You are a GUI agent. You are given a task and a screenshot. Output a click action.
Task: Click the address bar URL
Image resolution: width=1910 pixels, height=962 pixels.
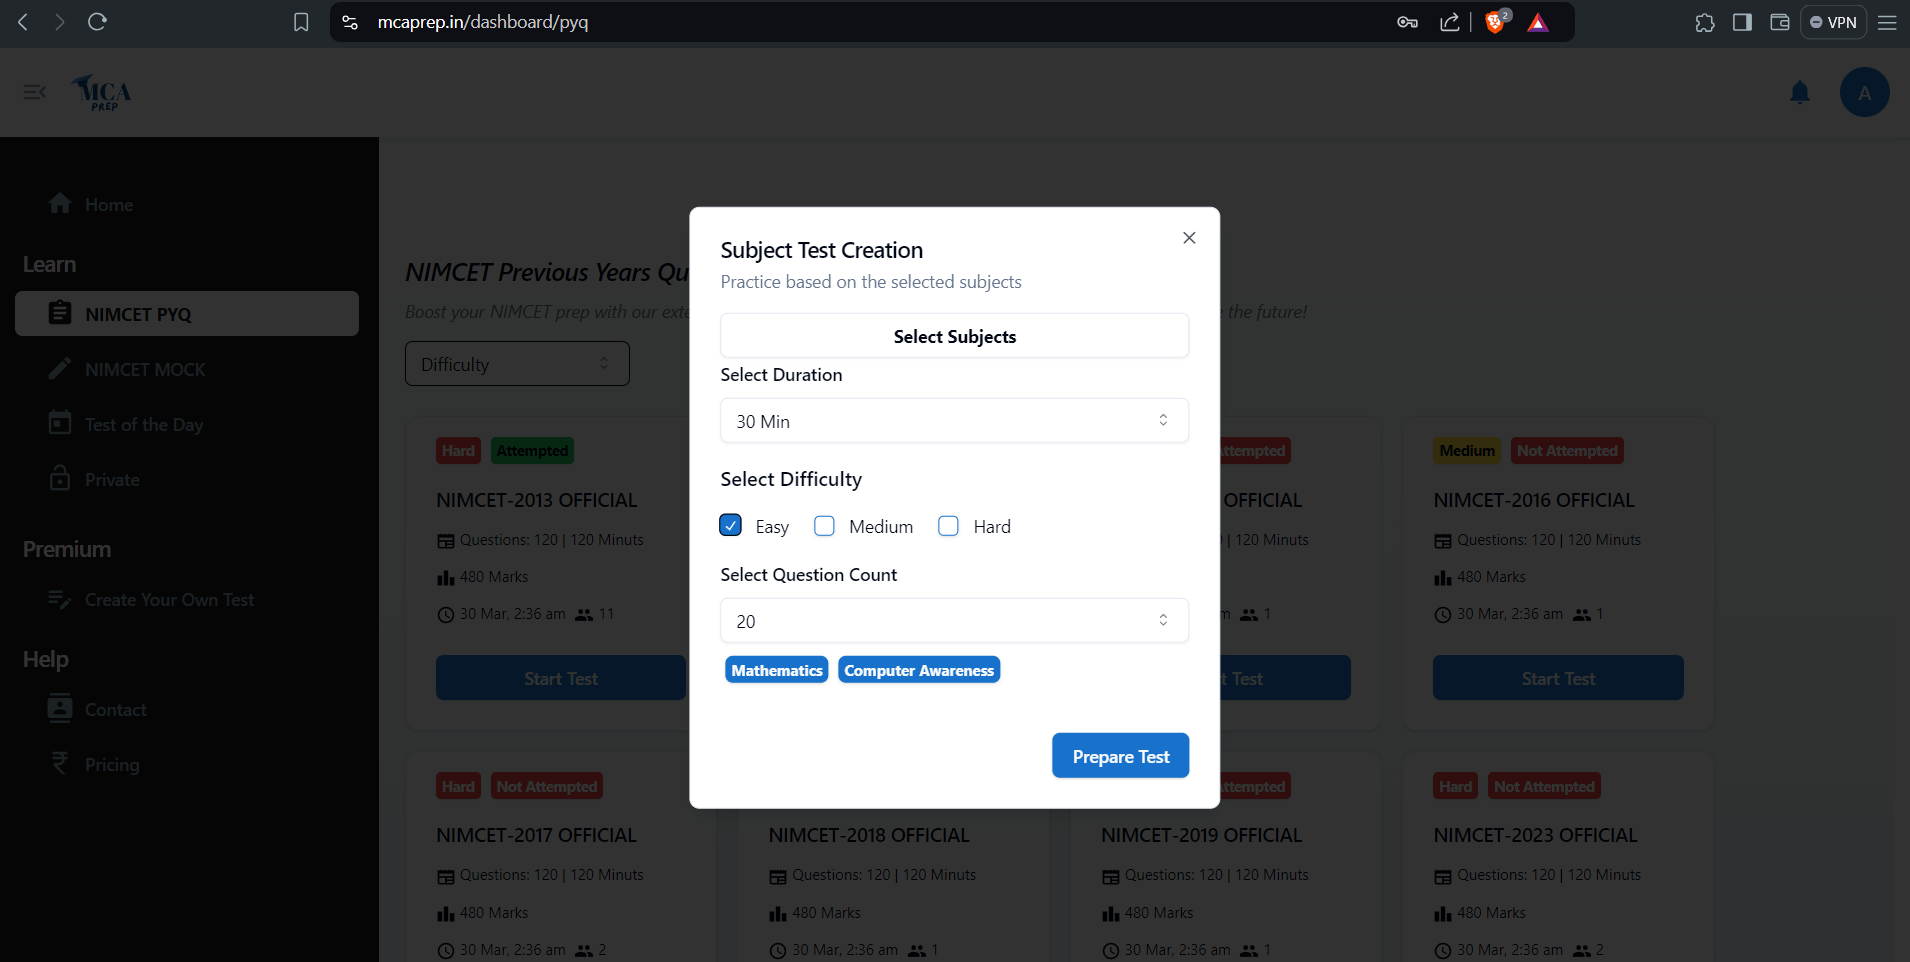point(483,22)
